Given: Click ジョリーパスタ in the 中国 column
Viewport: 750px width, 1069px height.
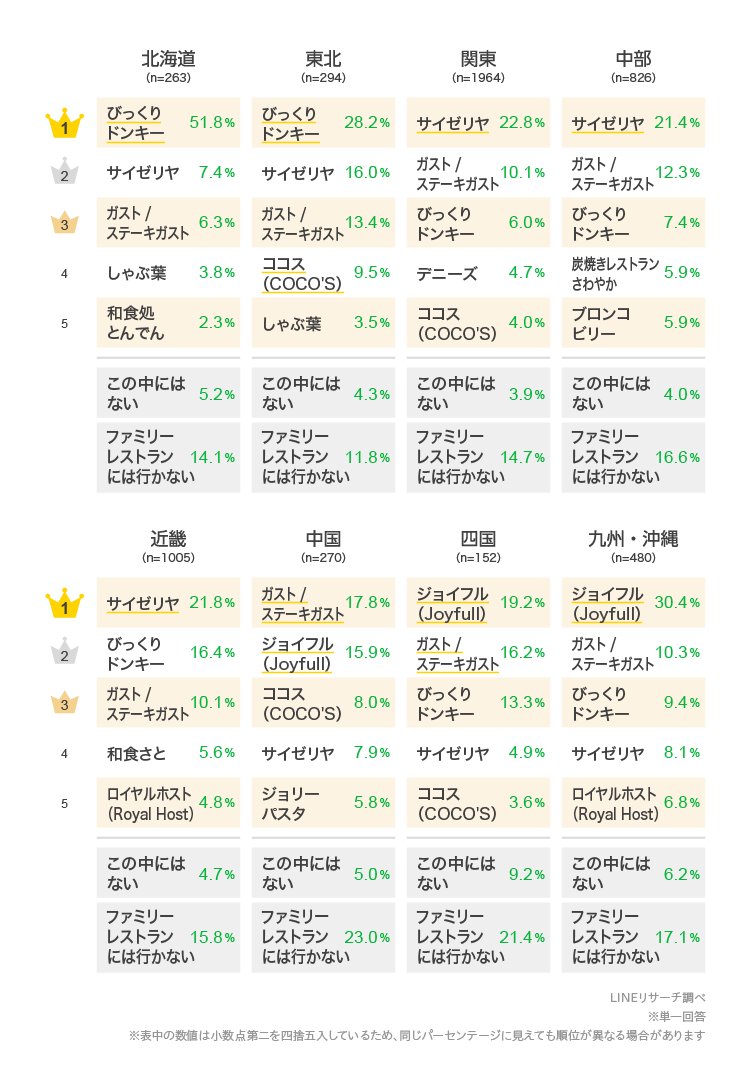Looking at the screenshot, I should click(x=291, y=803).
